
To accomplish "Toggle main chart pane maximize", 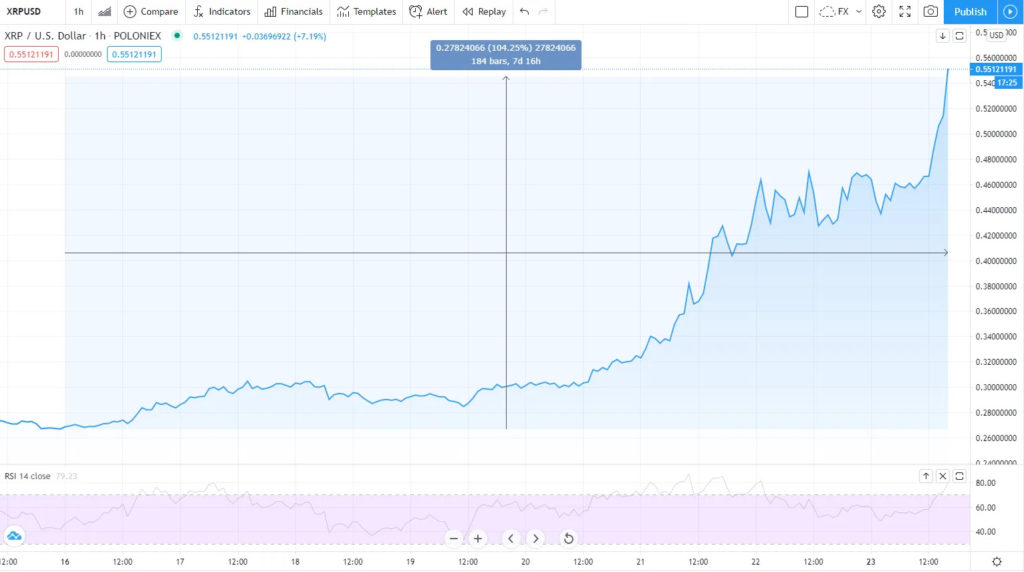I will [x=959, y=36].
